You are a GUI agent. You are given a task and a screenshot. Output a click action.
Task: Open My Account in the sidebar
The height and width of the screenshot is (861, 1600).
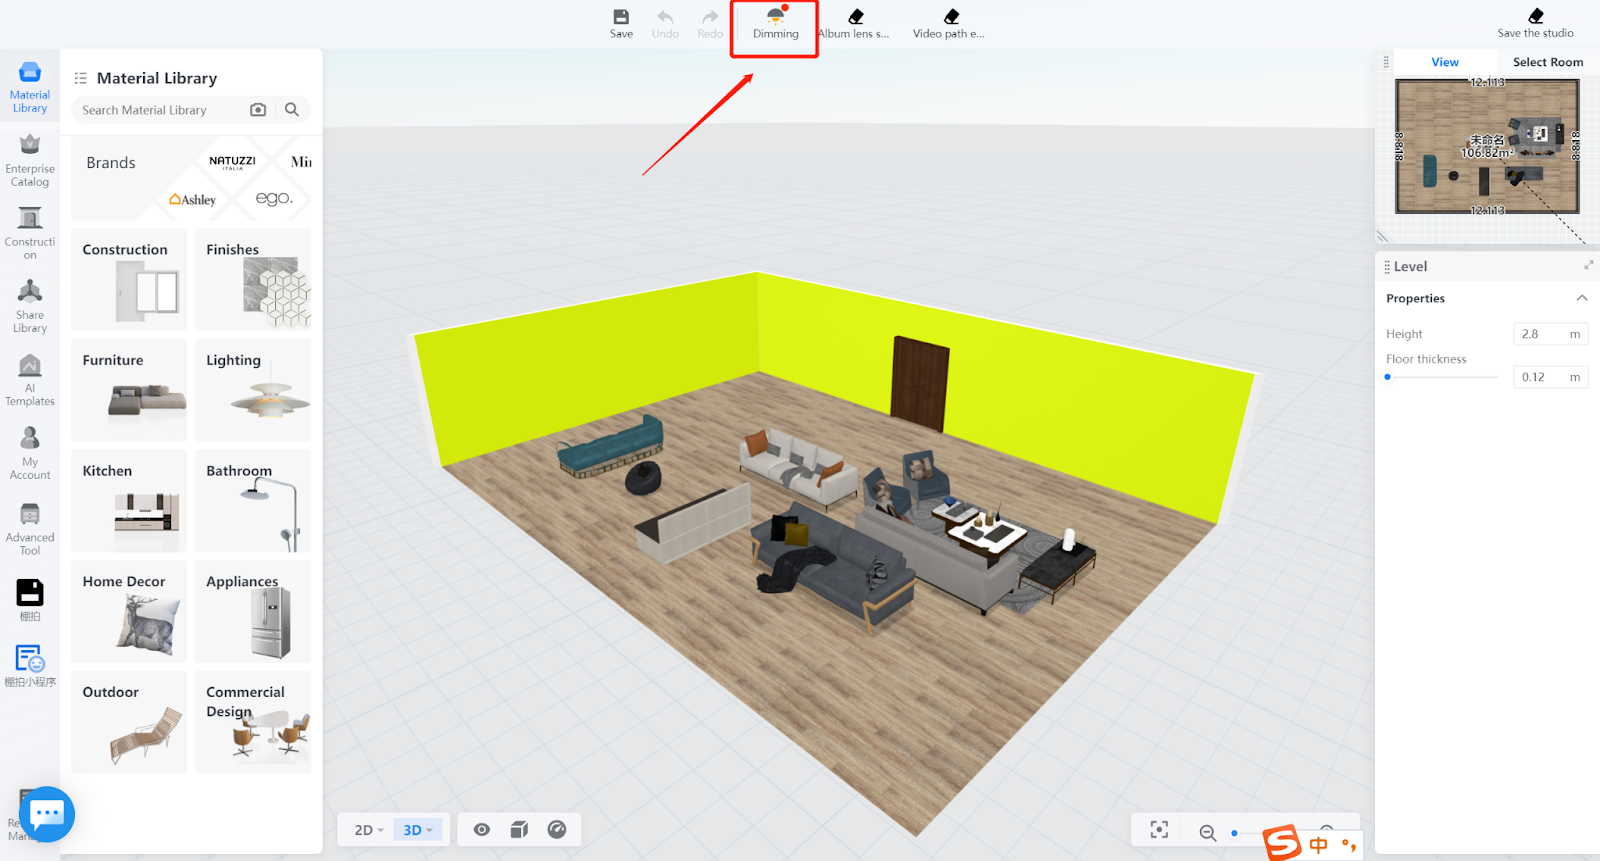click(30, 453)
